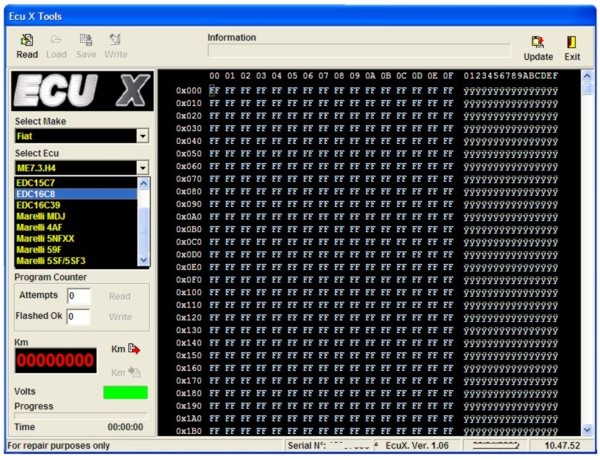Screen dimensions: 600x460
Task: Pick Marelli 5SF/5SF3 in the Ecu list
Action: click(76, 261)
